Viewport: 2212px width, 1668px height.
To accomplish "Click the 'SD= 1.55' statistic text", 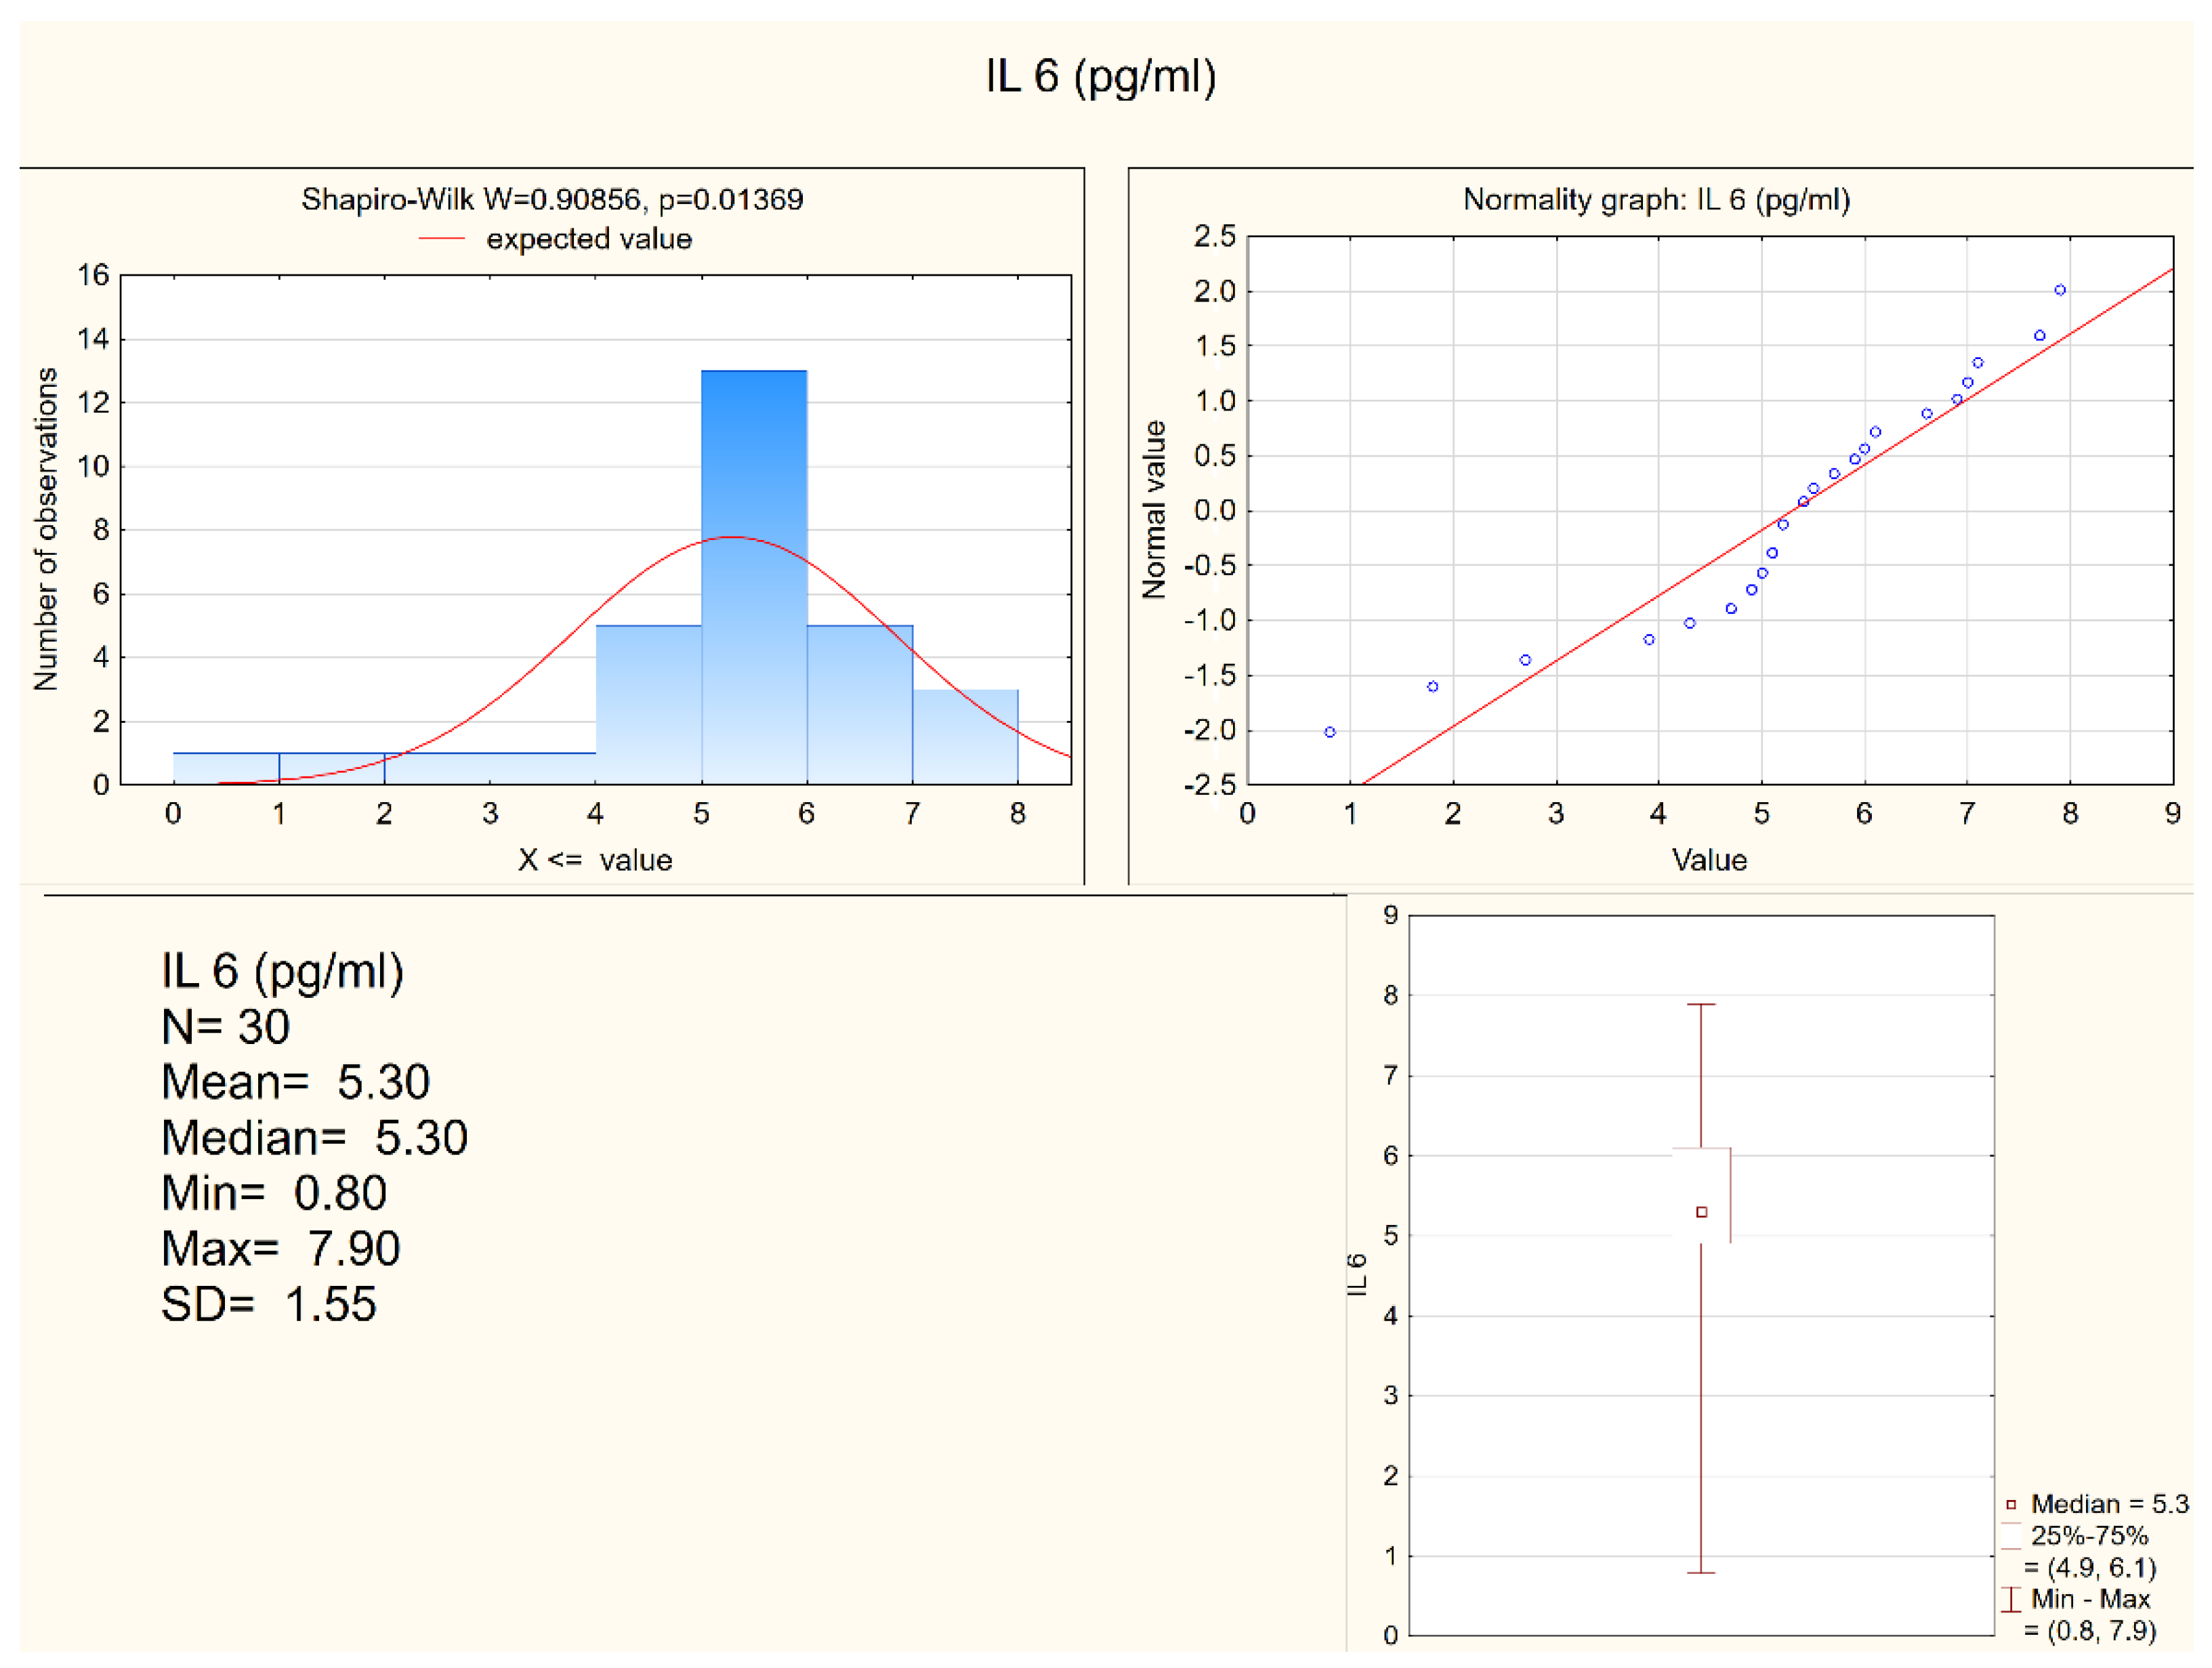I will coord(268,1304).
